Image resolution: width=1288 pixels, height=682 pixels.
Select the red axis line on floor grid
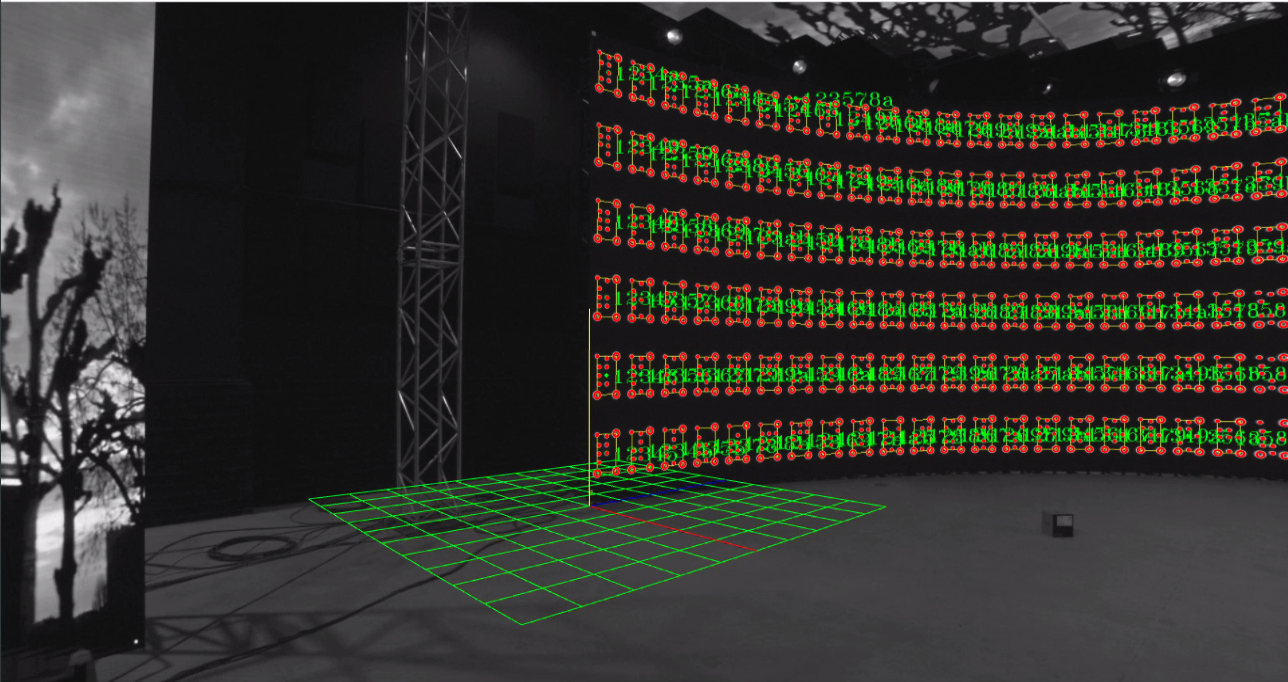tap(672, 528)
